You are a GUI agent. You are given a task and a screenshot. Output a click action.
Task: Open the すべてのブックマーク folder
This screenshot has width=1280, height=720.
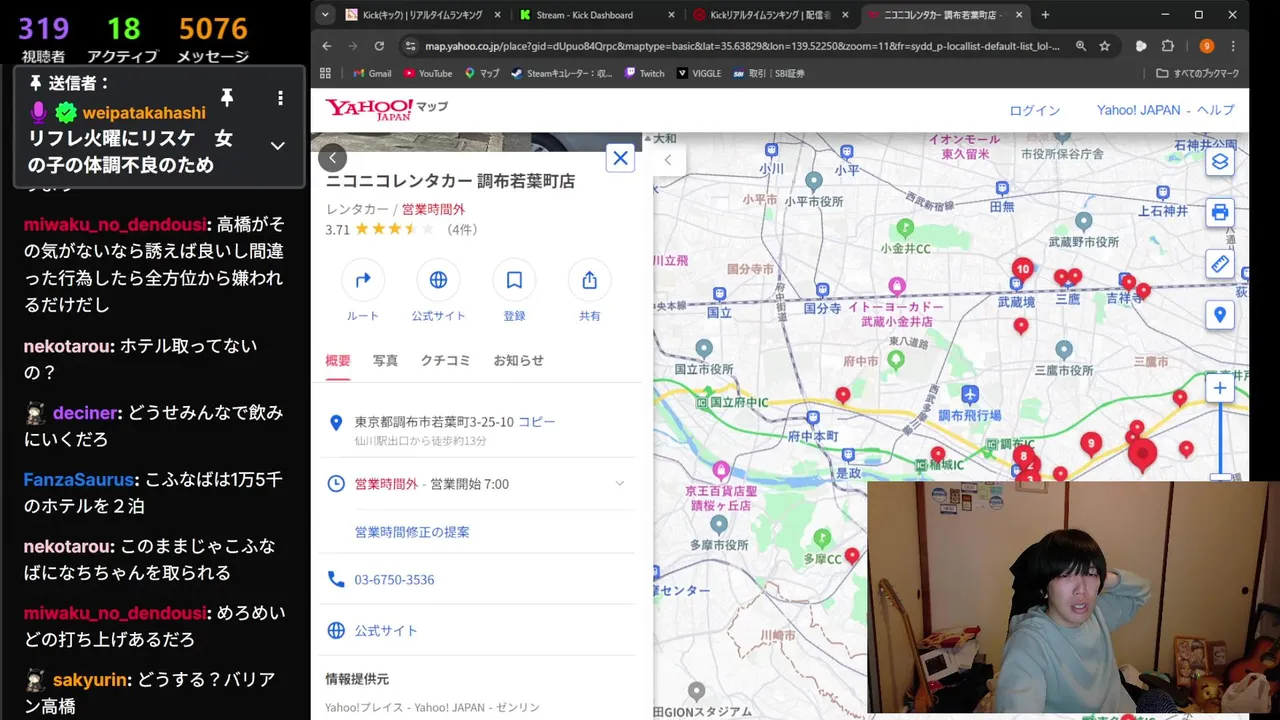click(1198, 73)
